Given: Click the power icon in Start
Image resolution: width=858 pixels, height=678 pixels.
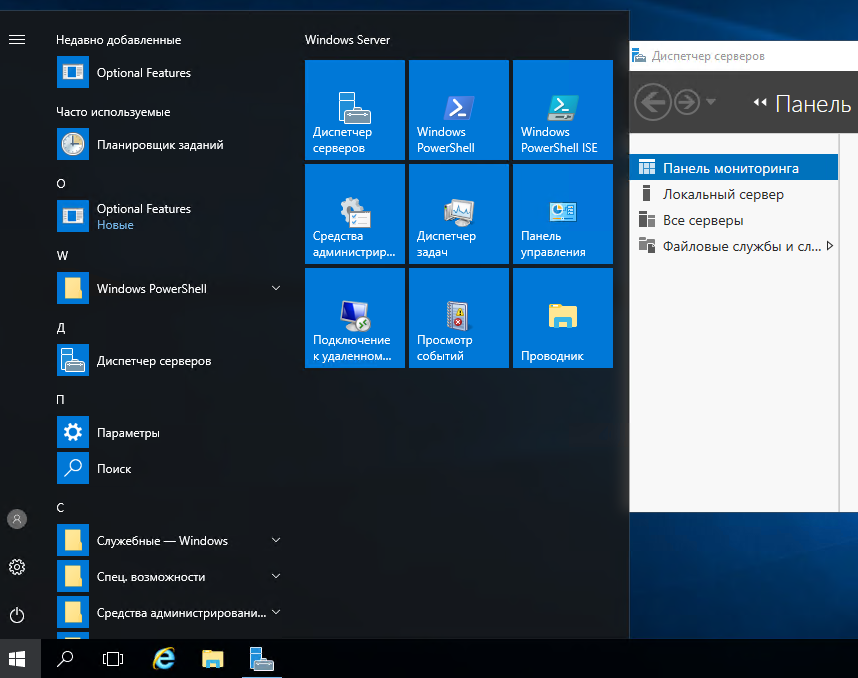Looking at the screenshot, I should 17,615.
